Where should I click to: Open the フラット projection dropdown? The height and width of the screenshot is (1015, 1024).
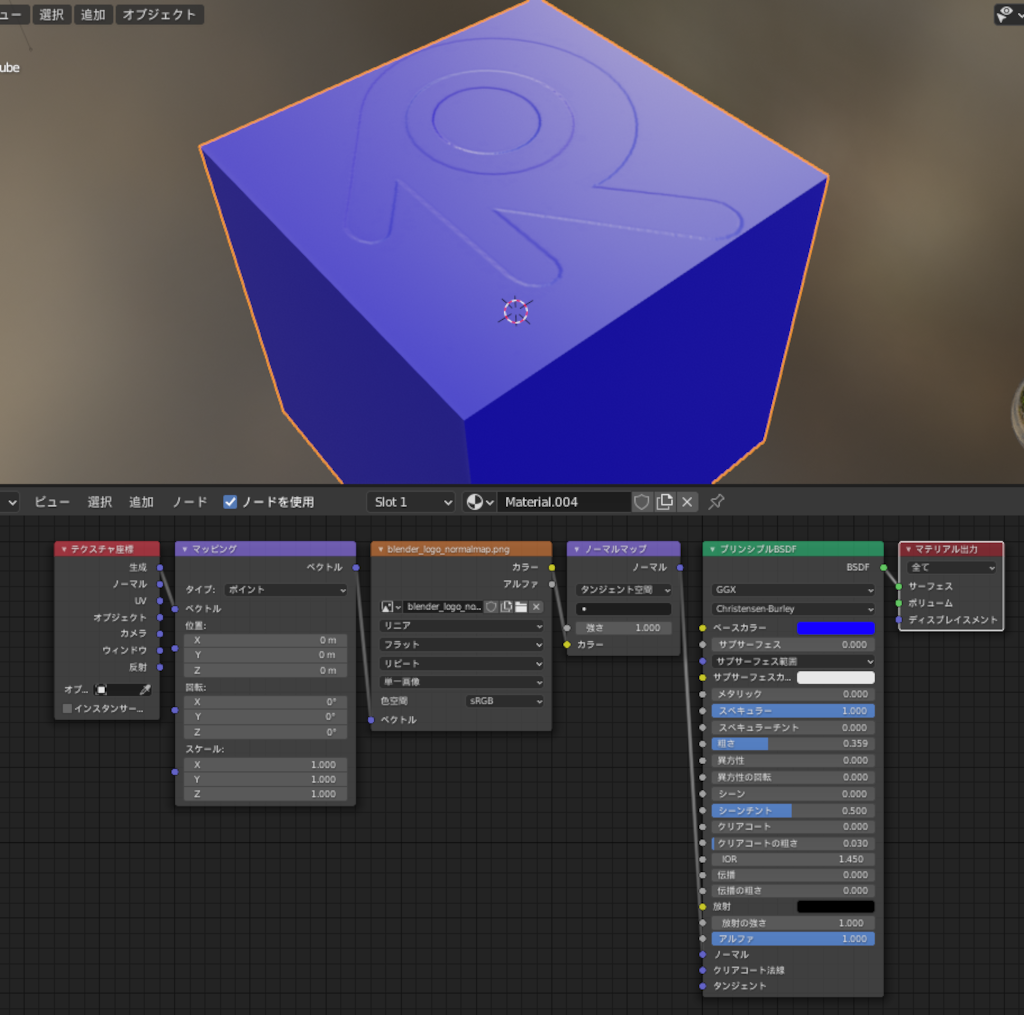click(x=462, y=645)
